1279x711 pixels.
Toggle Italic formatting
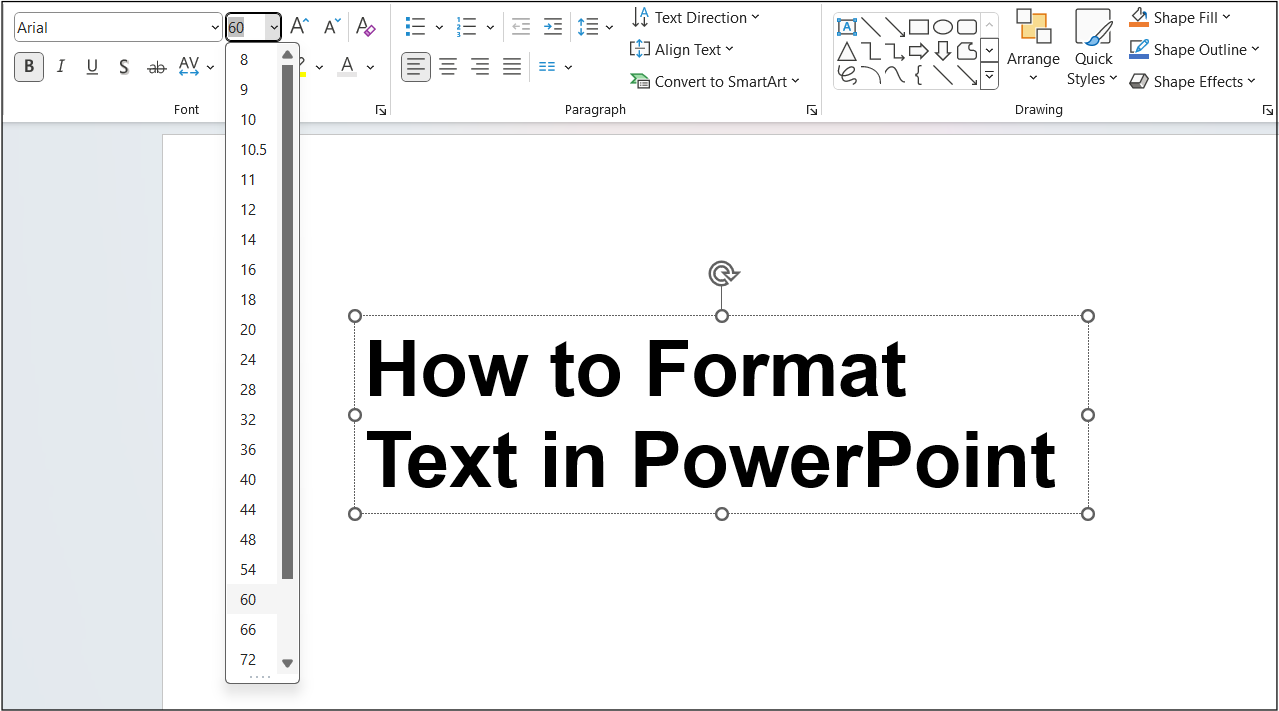point(61,67)
